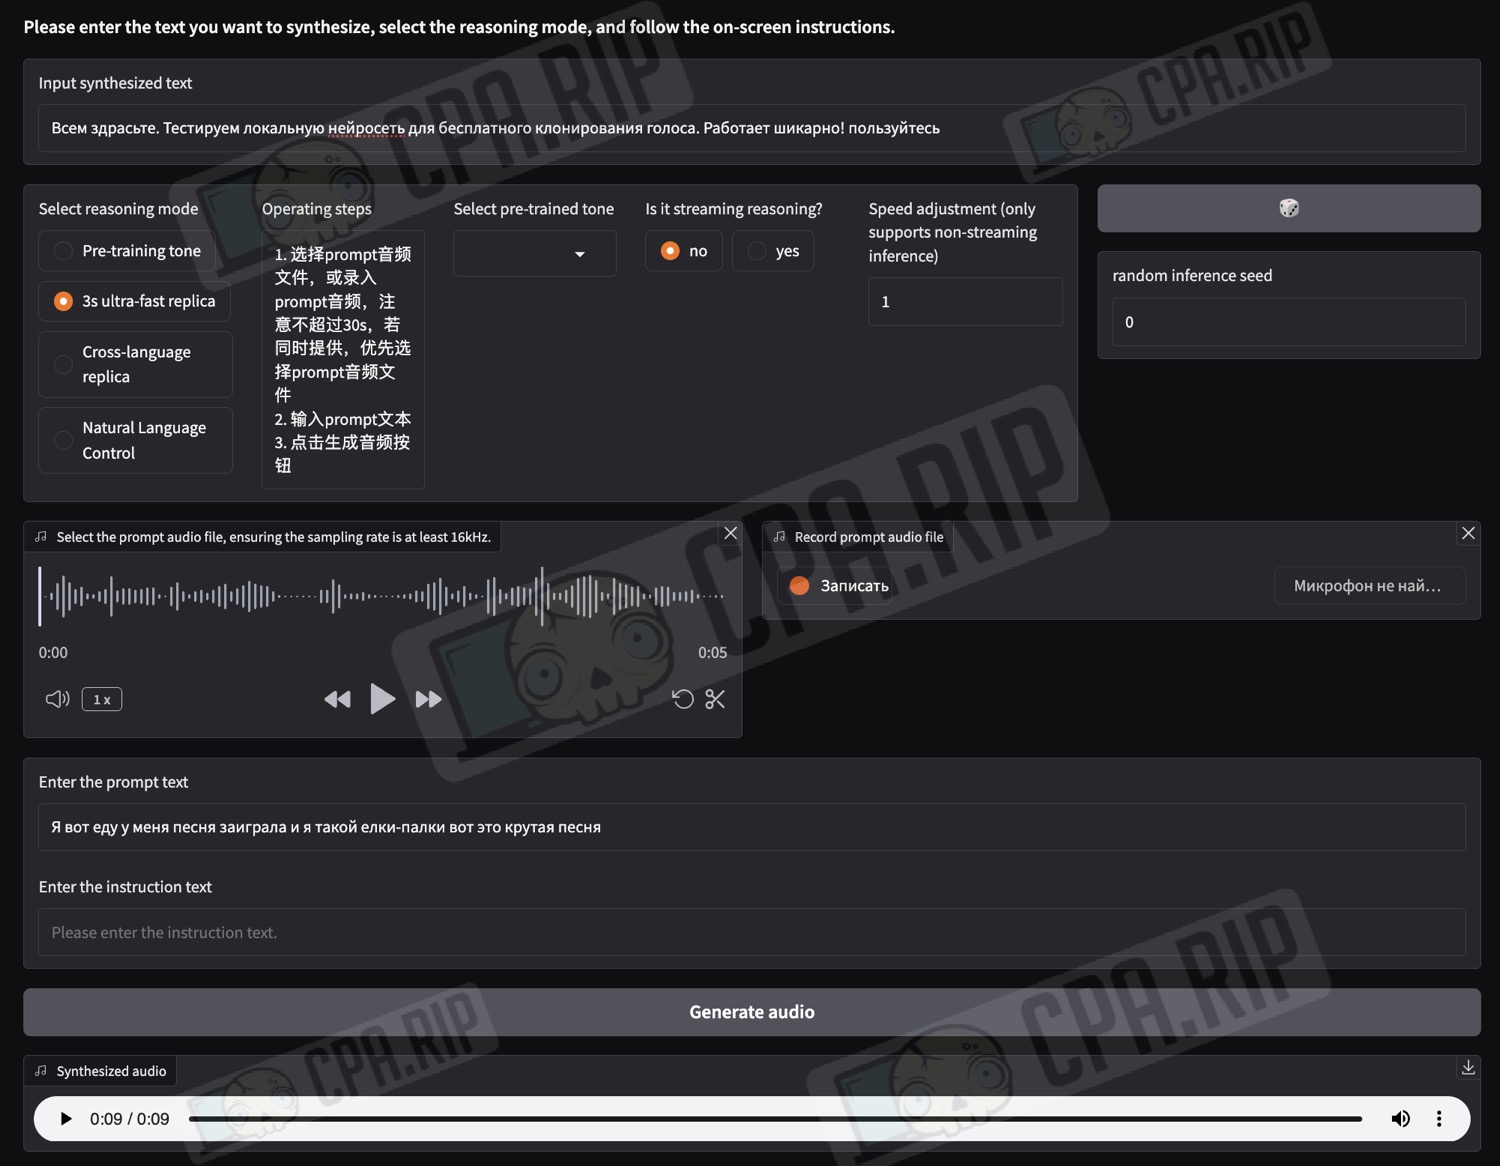Enable streaming reasoning with yes option
This screenshot has width=1500, height=1166.
[x=758, y=251]
